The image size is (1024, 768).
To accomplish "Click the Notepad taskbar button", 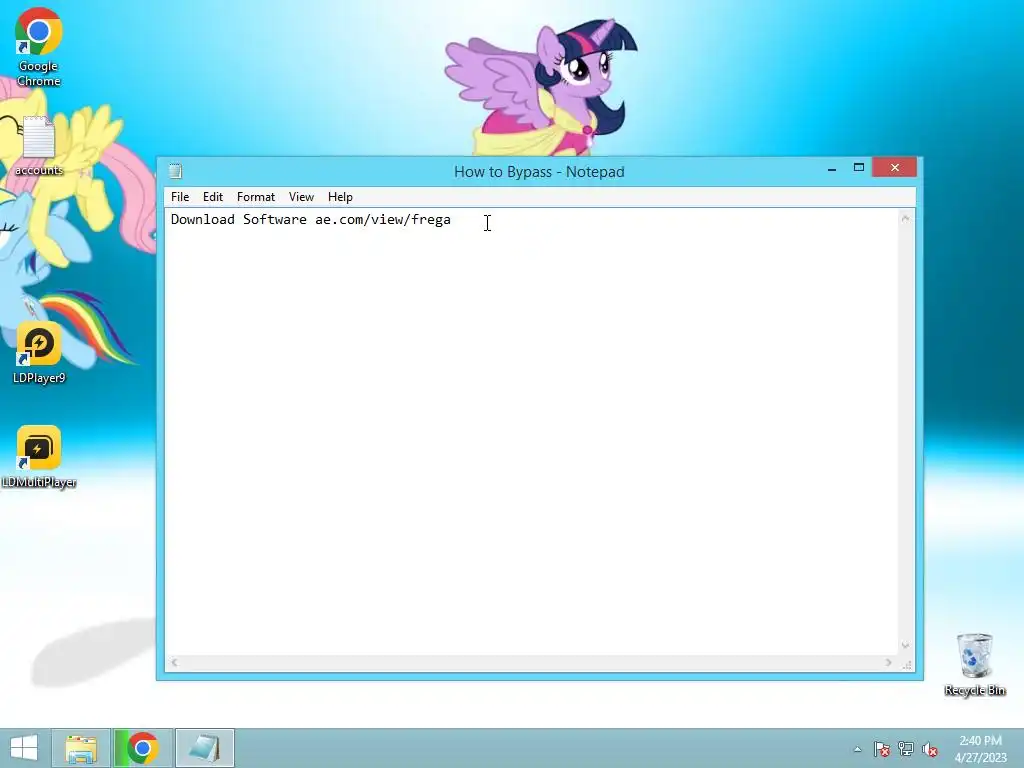I will (x=204, y=748).
